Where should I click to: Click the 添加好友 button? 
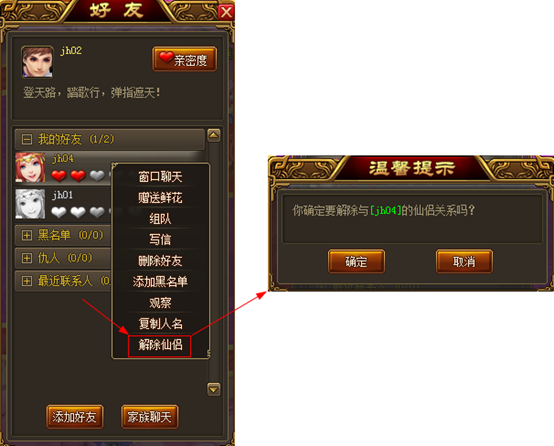[75, 417]
